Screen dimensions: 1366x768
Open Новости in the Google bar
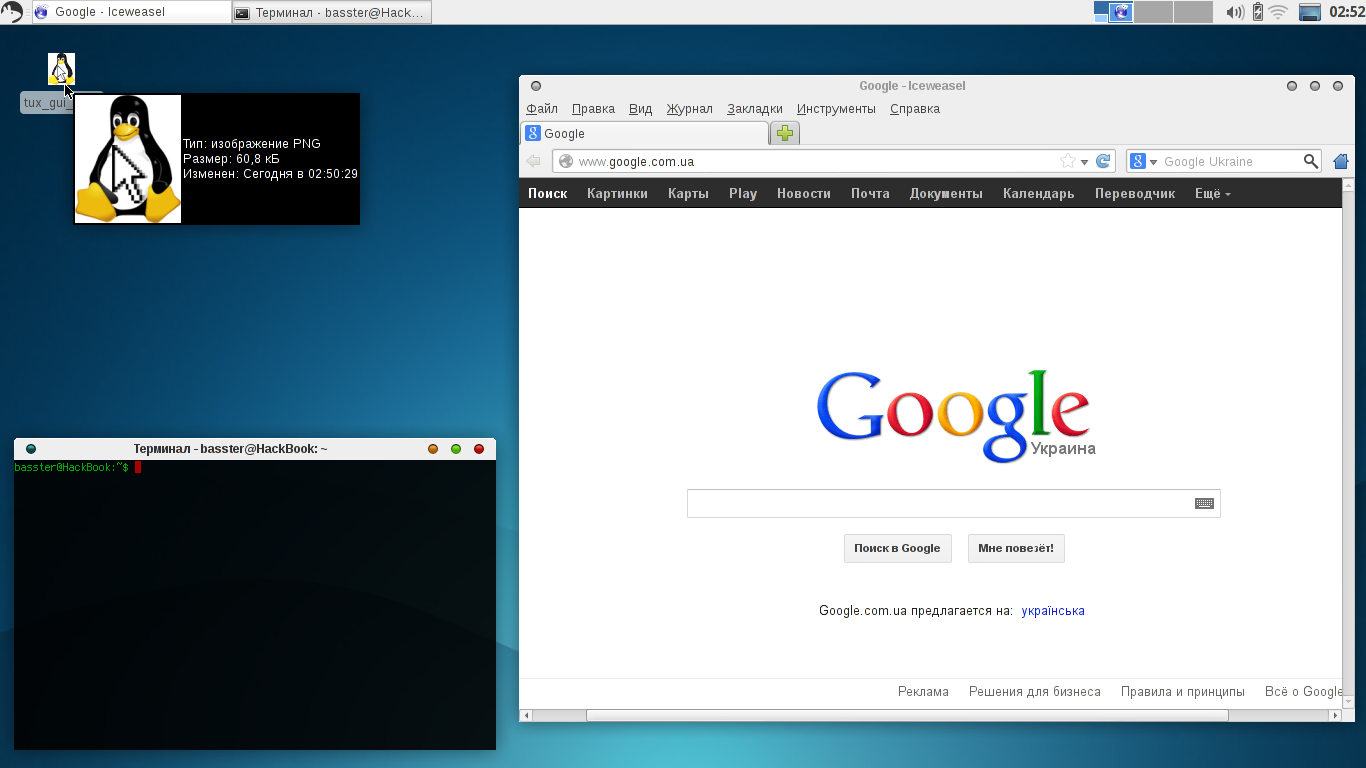[804, 194]
